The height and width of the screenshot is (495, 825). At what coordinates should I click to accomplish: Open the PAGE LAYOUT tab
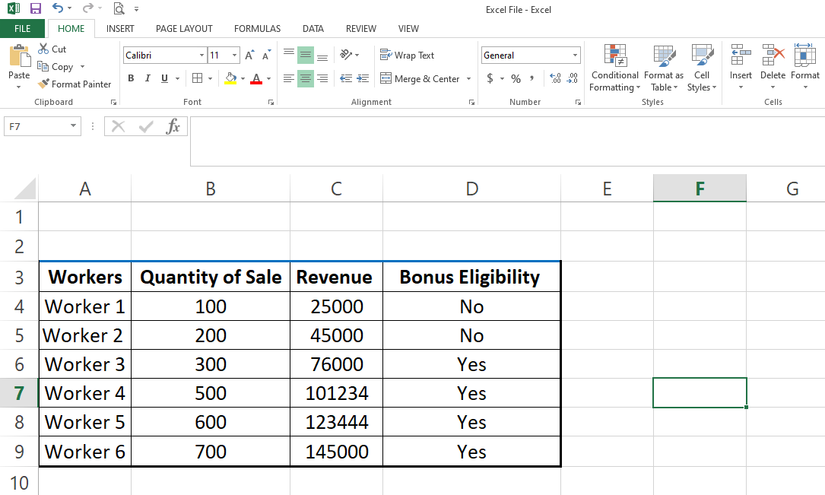184,29
